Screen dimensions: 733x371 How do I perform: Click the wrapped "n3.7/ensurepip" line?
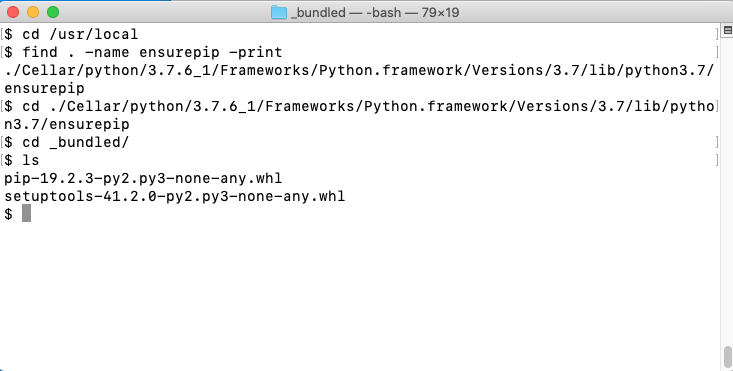pos(67,124)
